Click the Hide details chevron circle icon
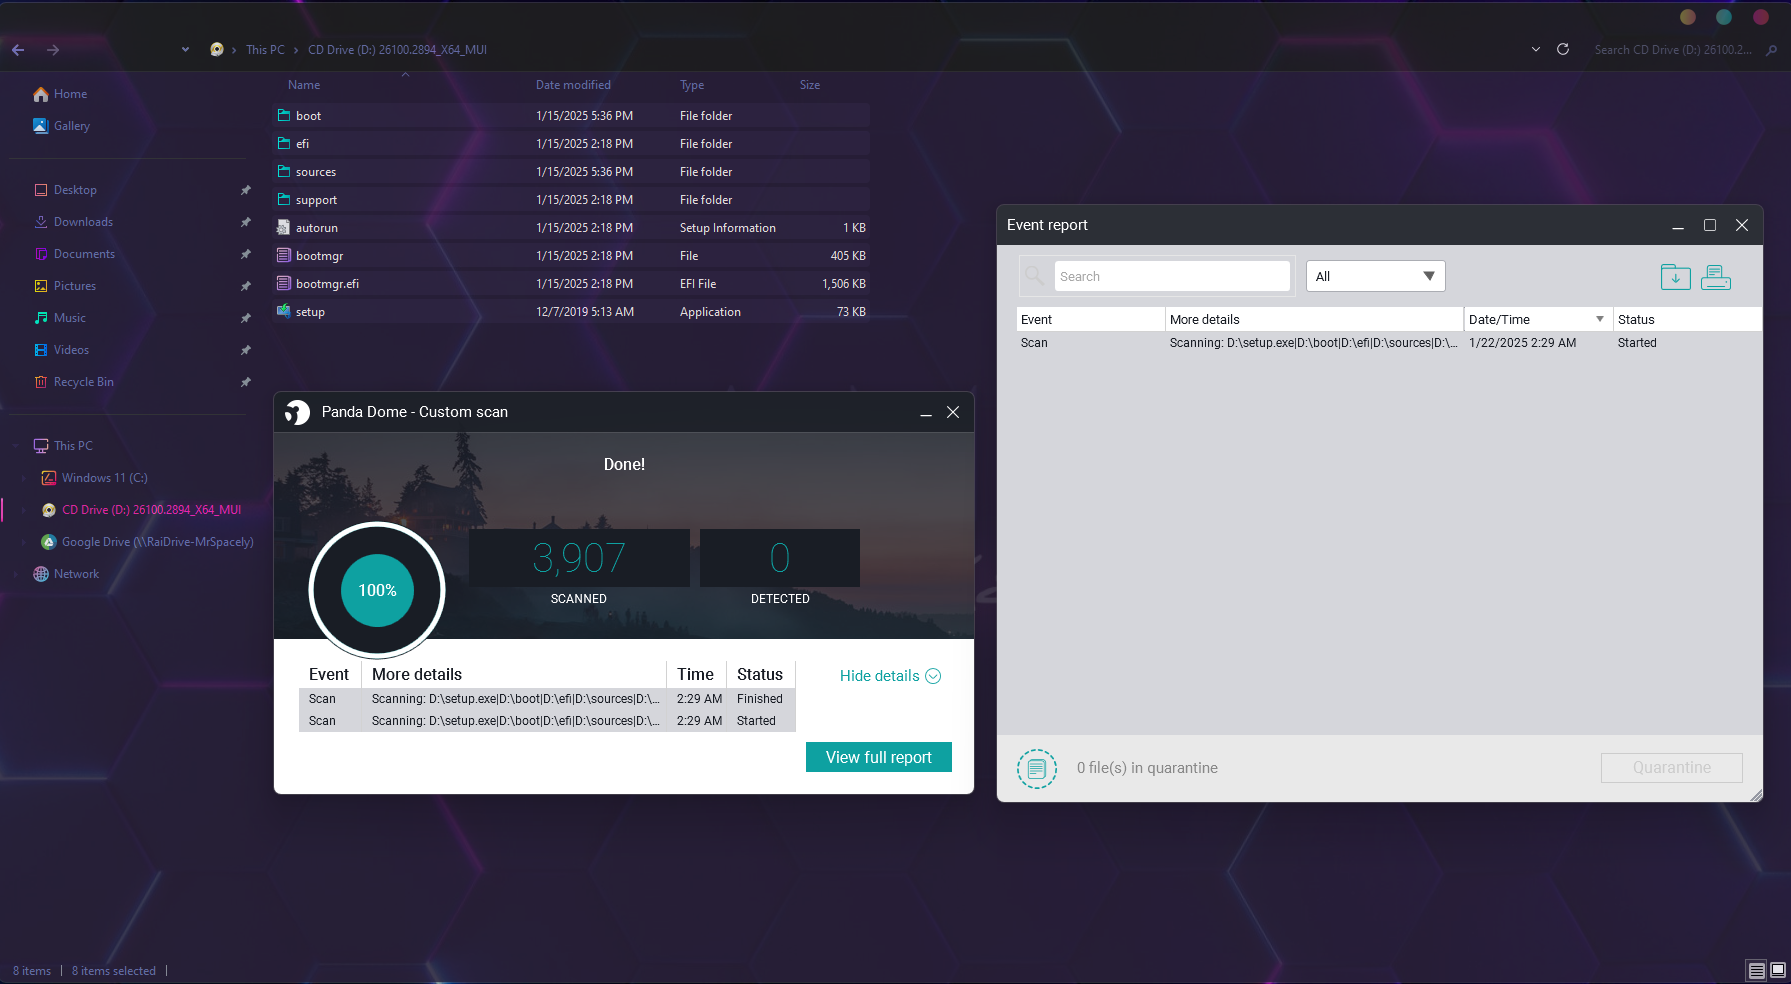Viewport: 1791px width, 984px height. point(933,676)
